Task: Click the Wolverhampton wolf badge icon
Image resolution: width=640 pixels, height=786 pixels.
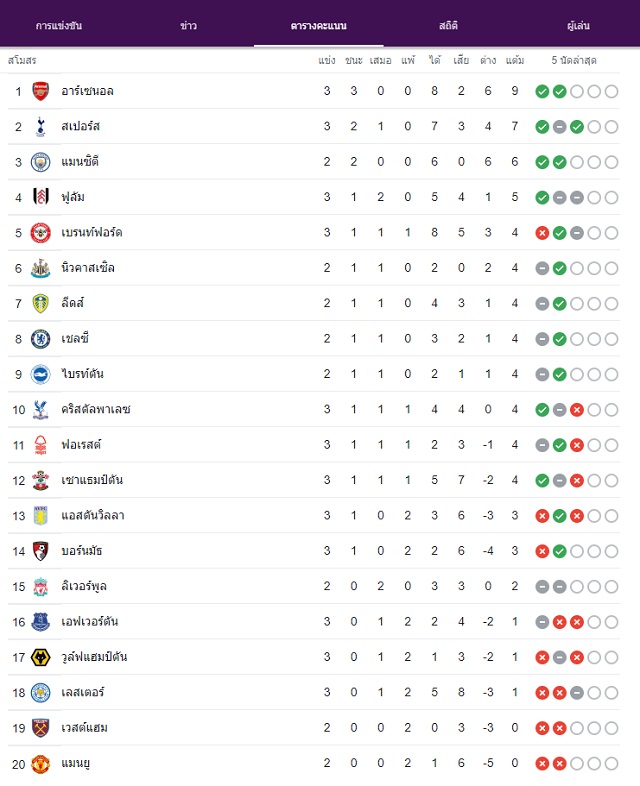Action: click(x=41, y=657)
